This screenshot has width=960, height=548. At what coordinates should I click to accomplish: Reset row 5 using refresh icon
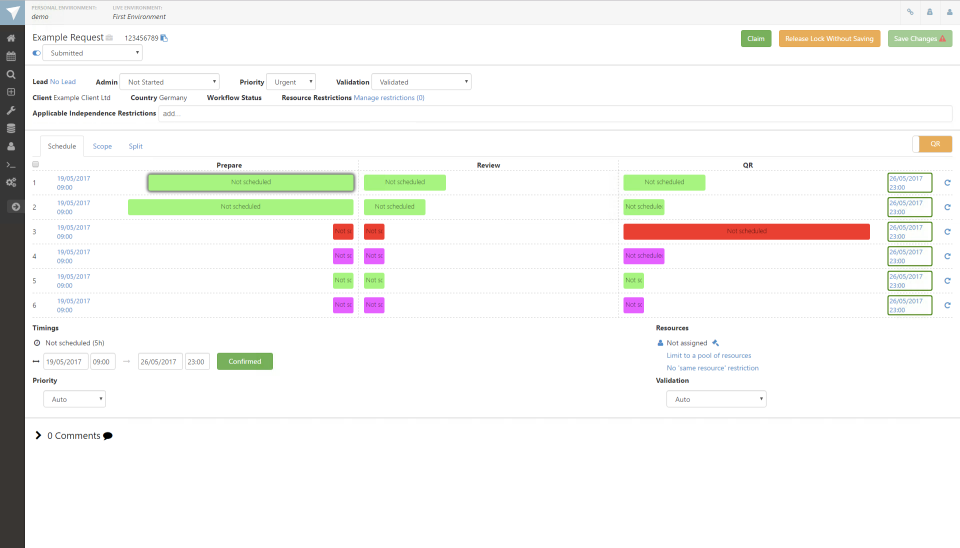click(x=947, y=280)
